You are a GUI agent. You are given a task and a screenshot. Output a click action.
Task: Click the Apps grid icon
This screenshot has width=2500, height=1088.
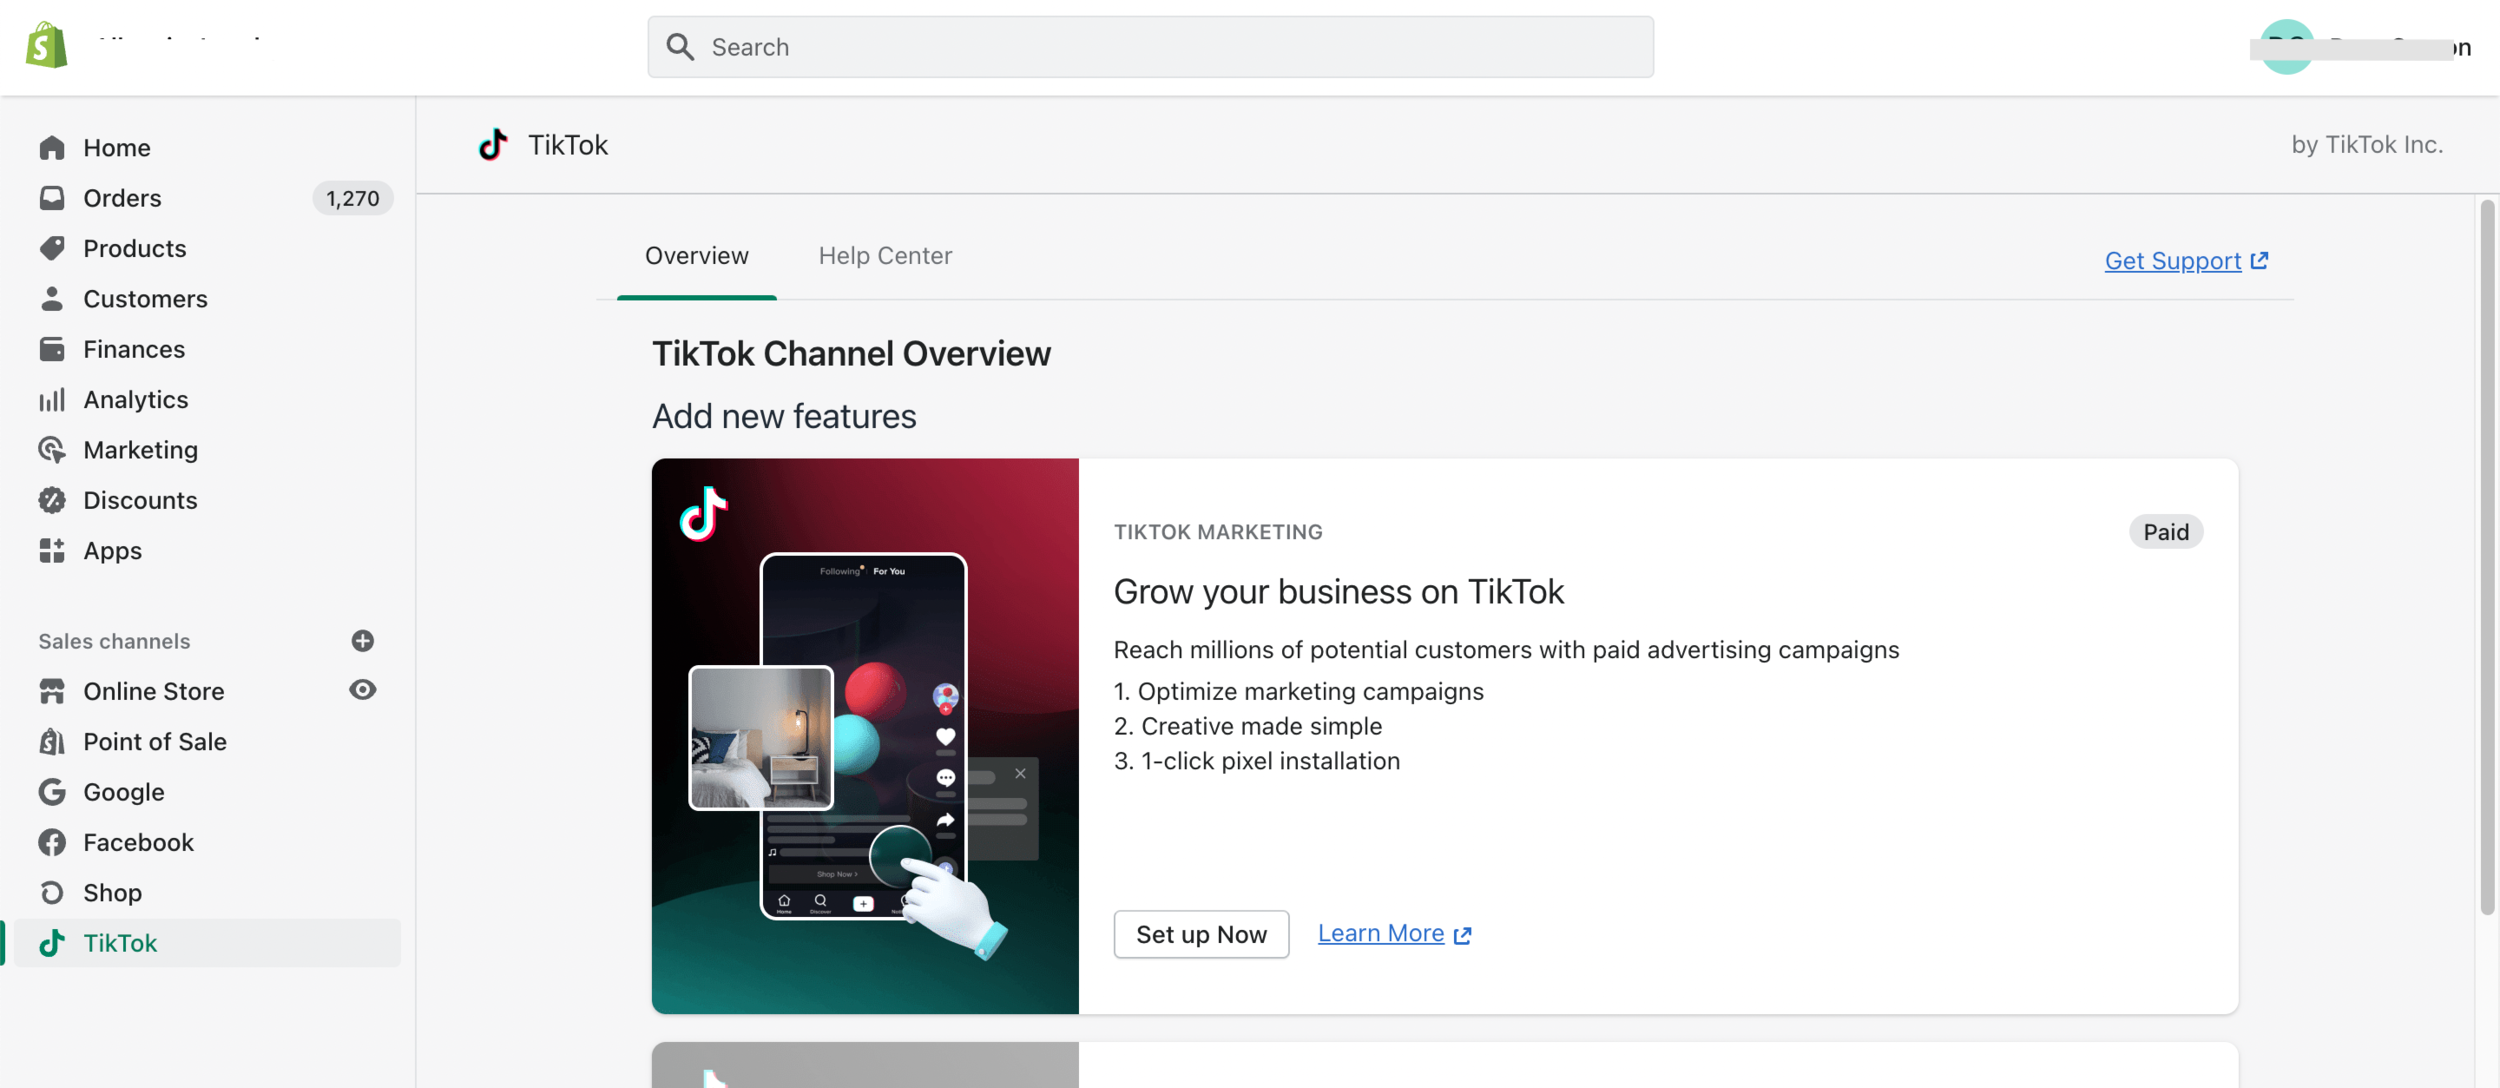pyautogui.click(x=52, y=550)
